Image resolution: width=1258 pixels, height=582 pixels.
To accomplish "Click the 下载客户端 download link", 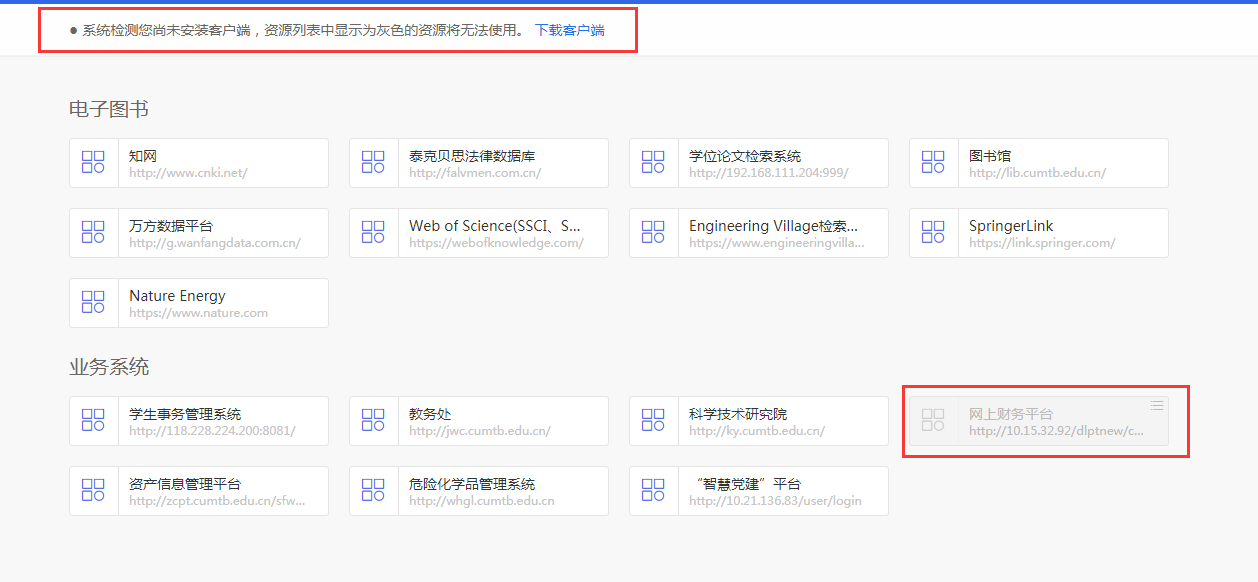I will point(569,30).
